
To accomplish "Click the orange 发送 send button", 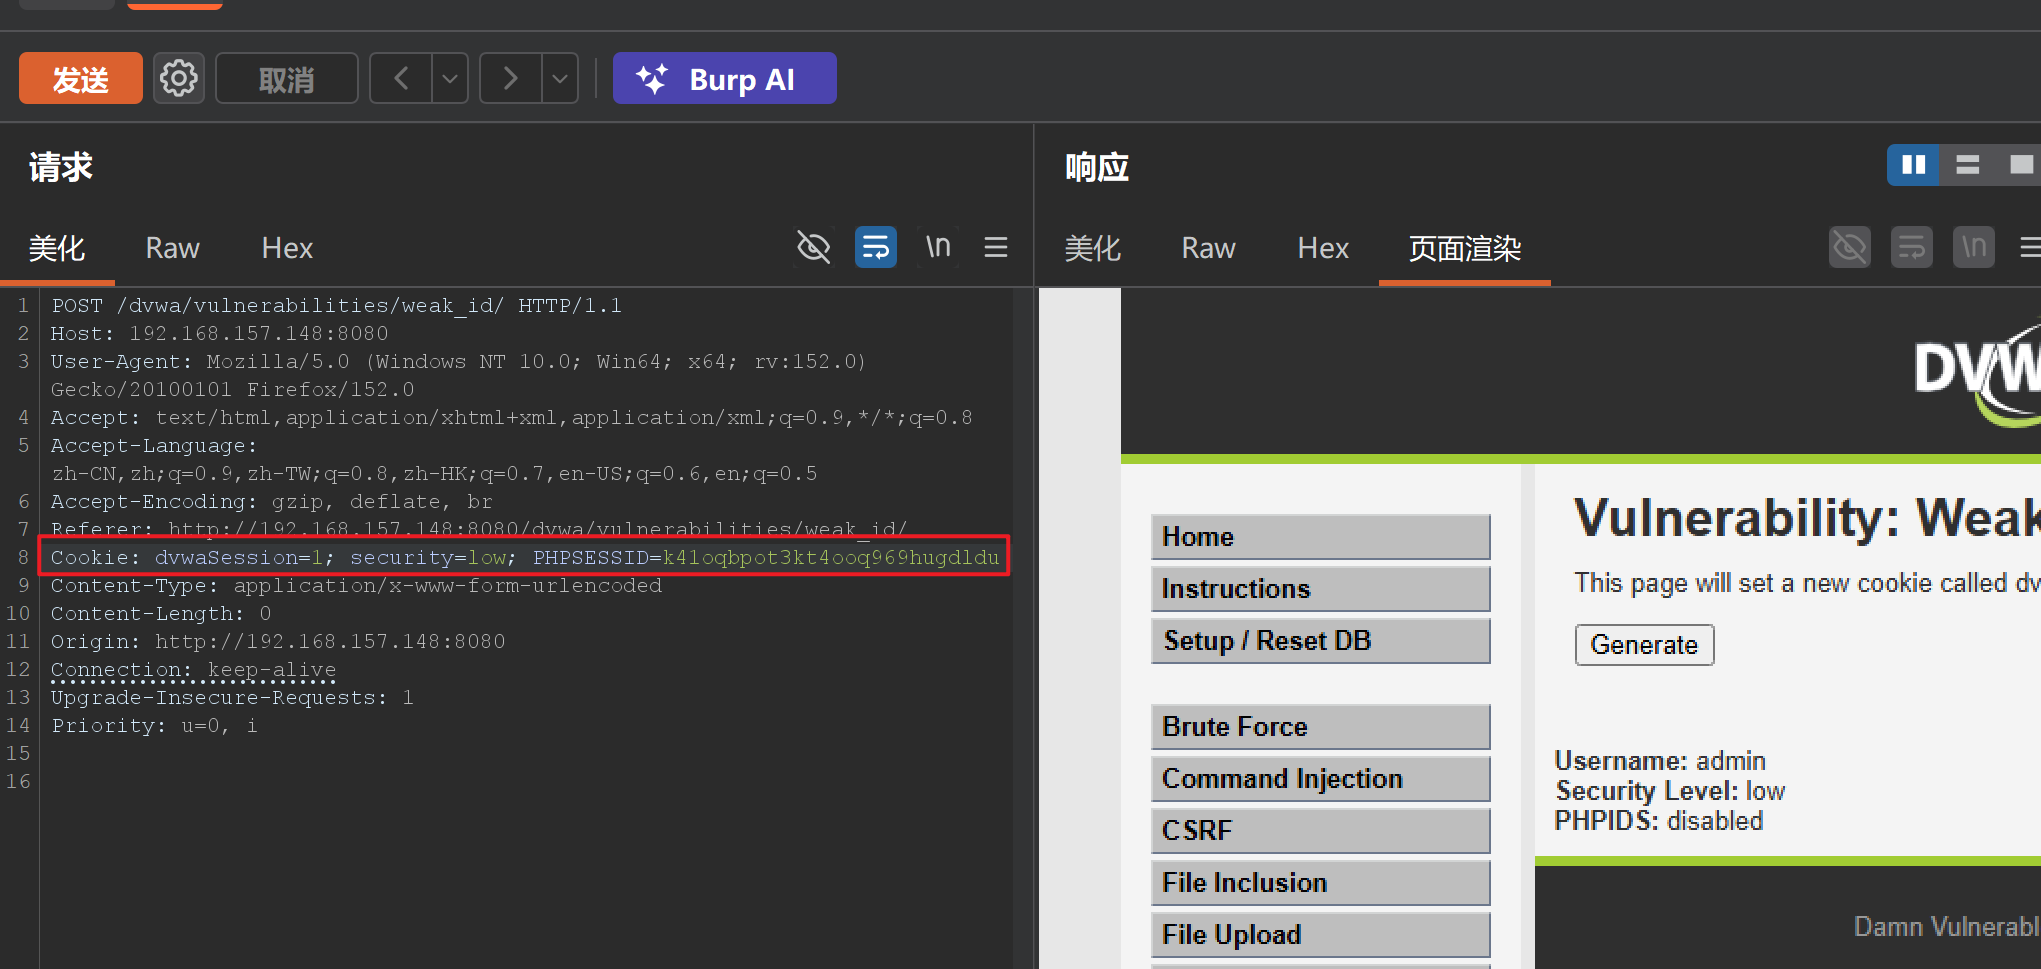I will pos(81,79).
